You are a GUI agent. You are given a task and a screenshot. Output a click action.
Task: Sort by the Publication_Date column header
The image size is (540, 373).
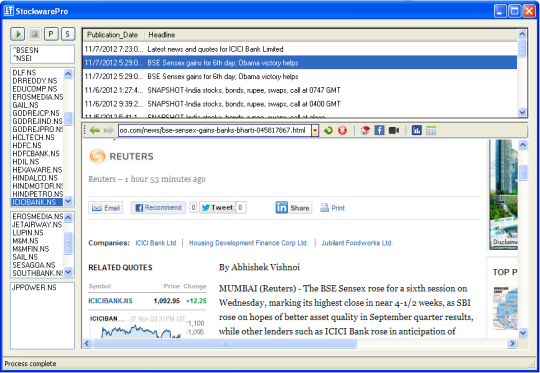point(113,35)
